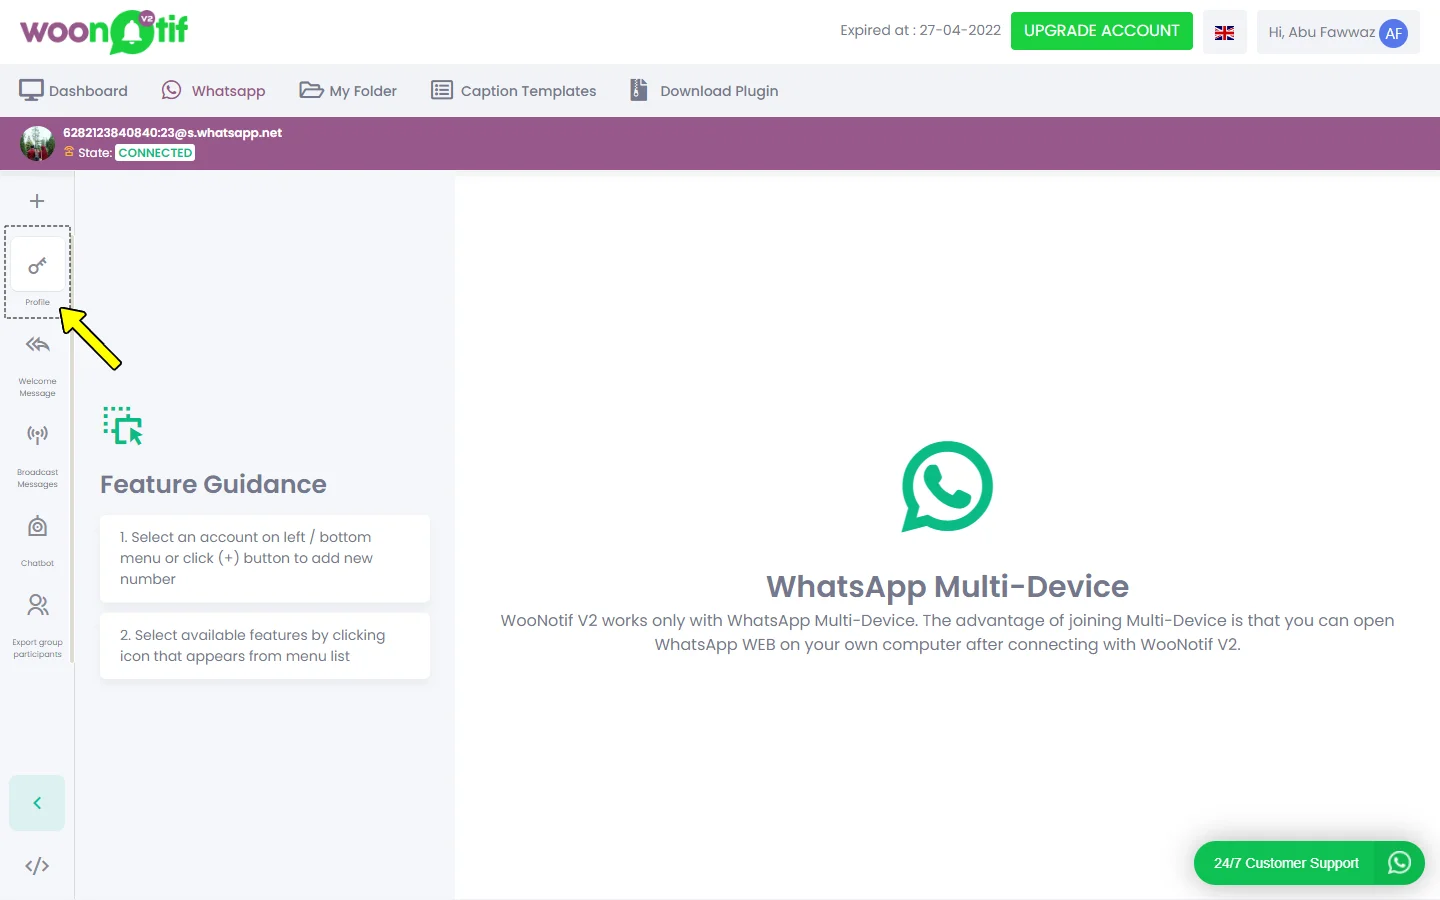1440x900 pixels.
Task: Open Welcome Message reply icon
Action: [37, 346]
